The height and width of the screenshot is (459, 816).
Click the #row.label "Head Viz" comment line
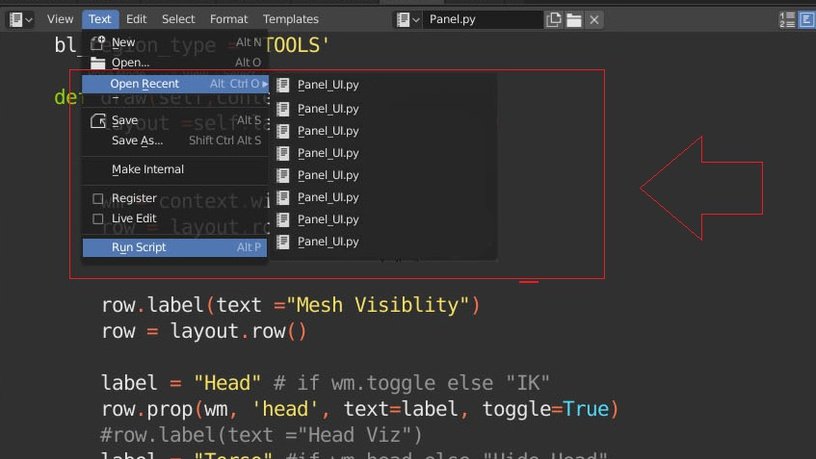click(261, 435)
